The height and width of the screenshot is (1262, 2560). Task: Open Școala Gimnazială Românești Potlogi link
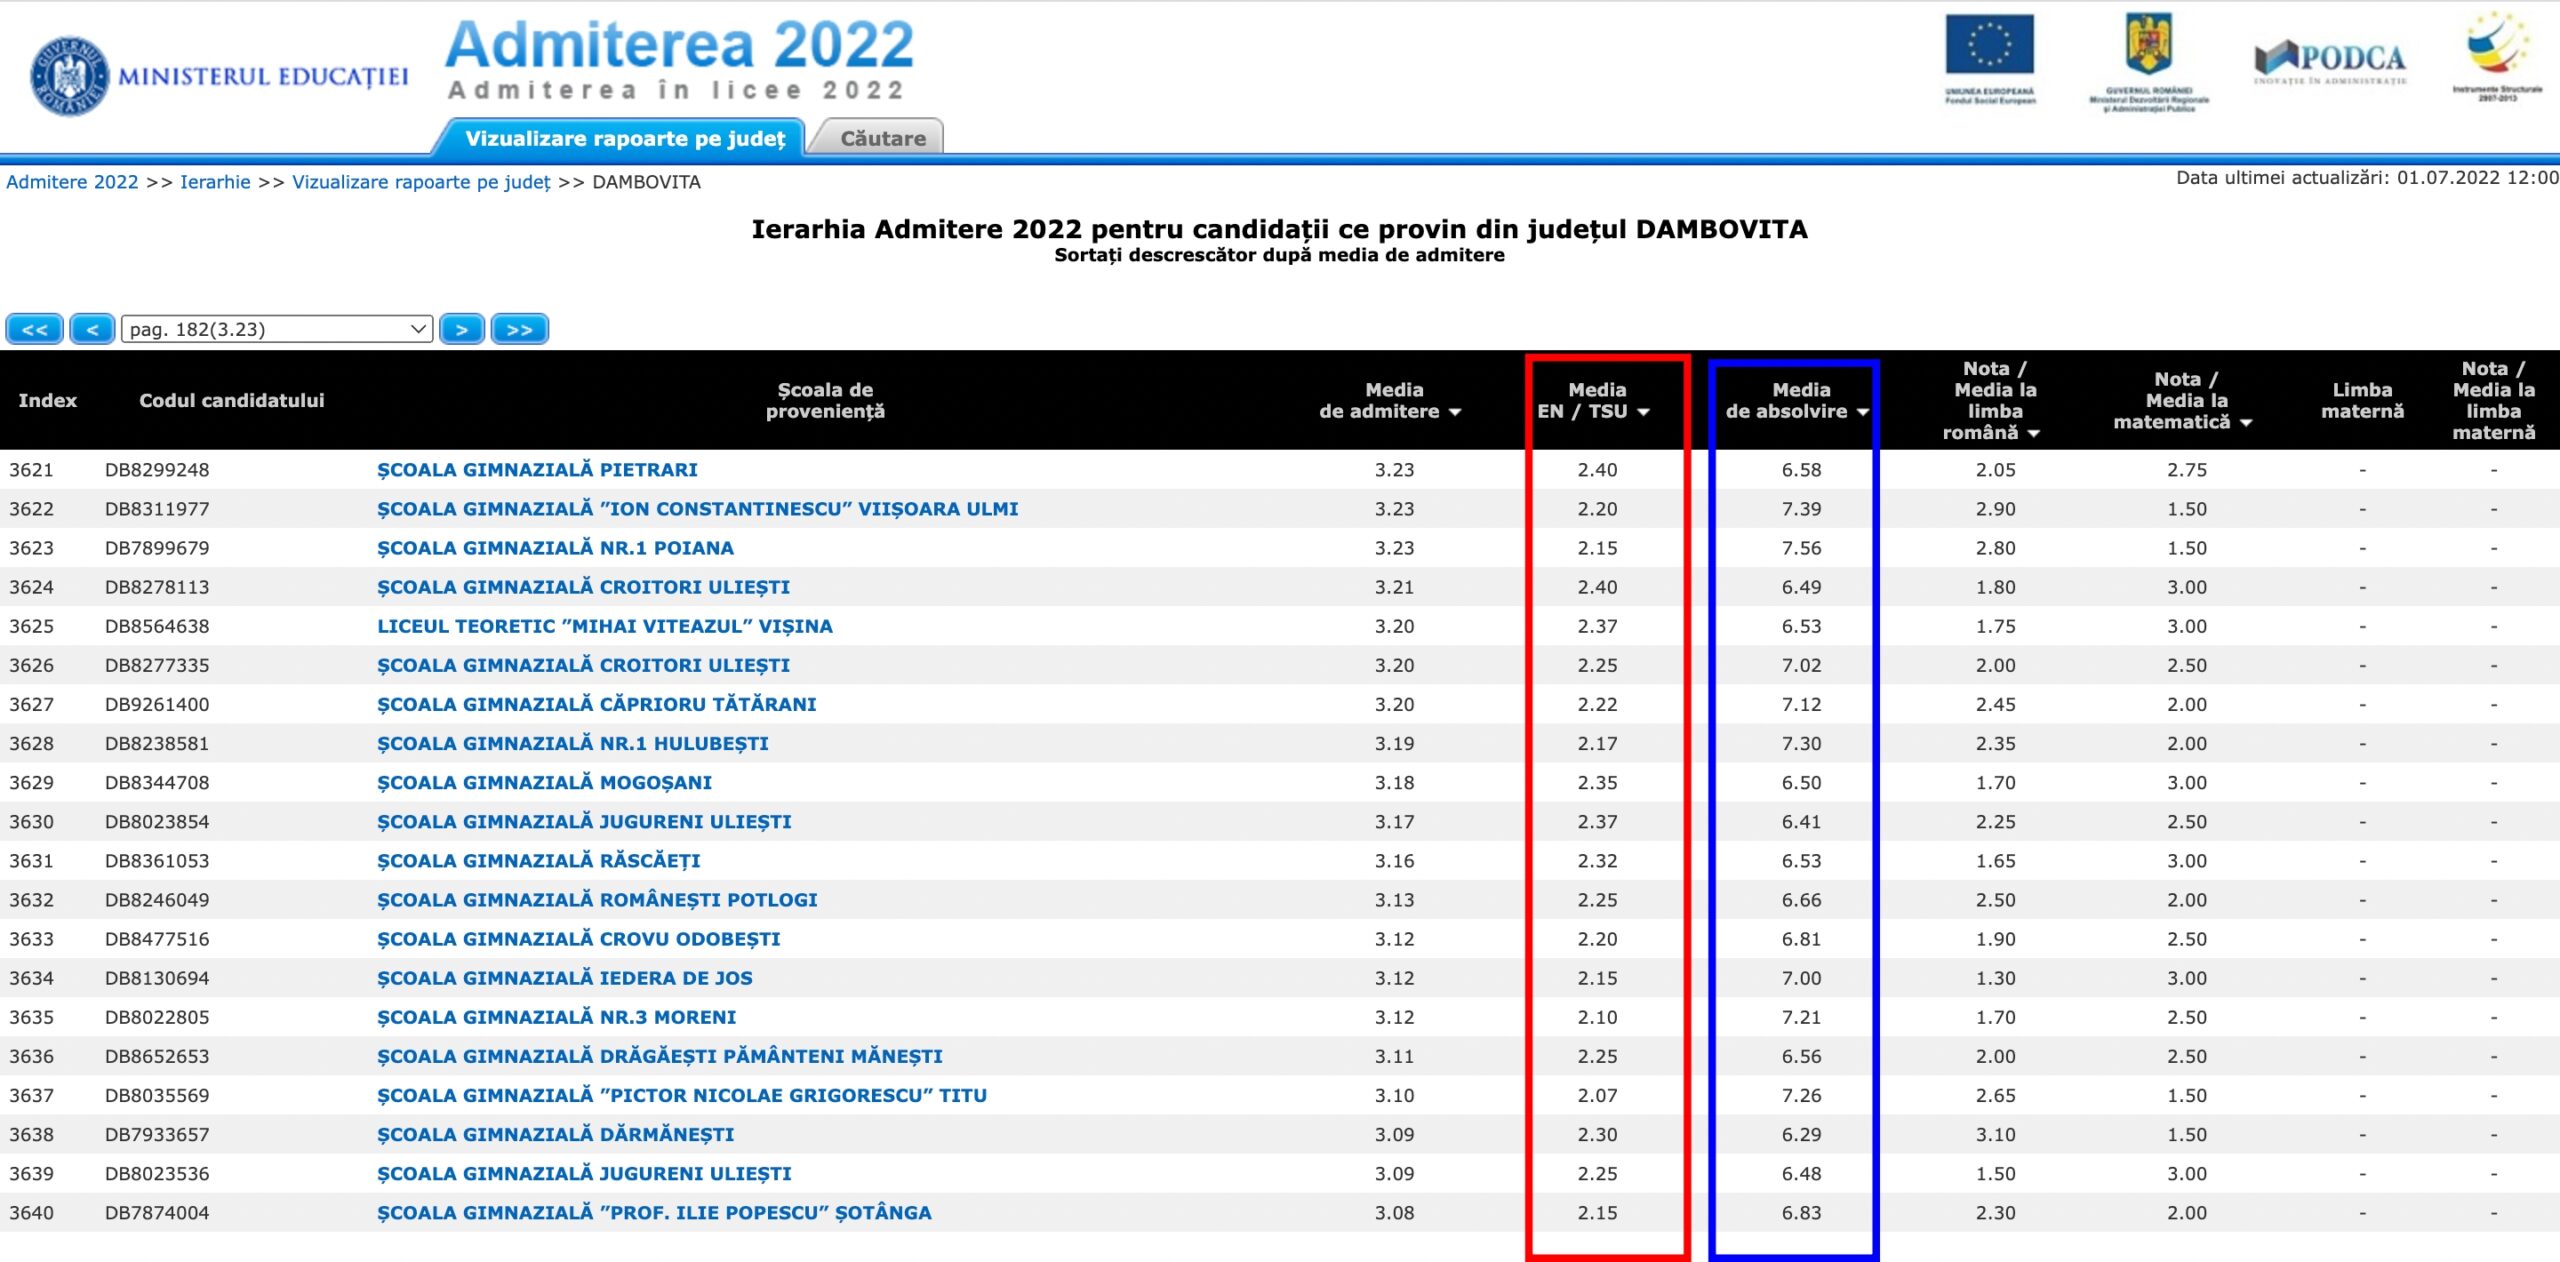[597, 899]
